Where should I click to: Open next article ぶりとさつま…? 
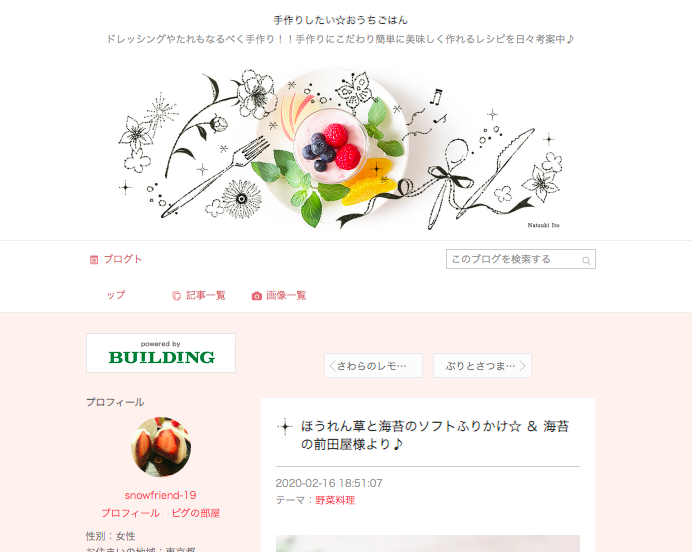coord(482,365)
